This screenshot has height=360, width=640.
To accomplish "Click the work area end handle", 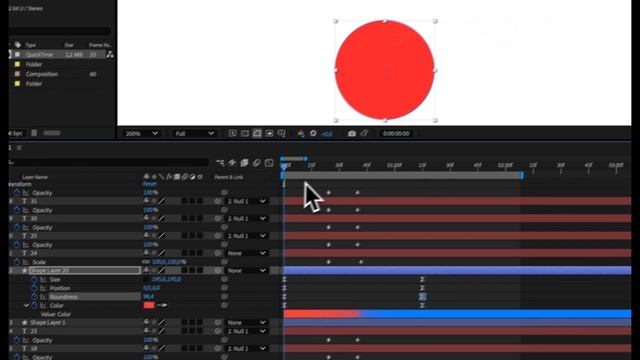I will coord(522,176).
